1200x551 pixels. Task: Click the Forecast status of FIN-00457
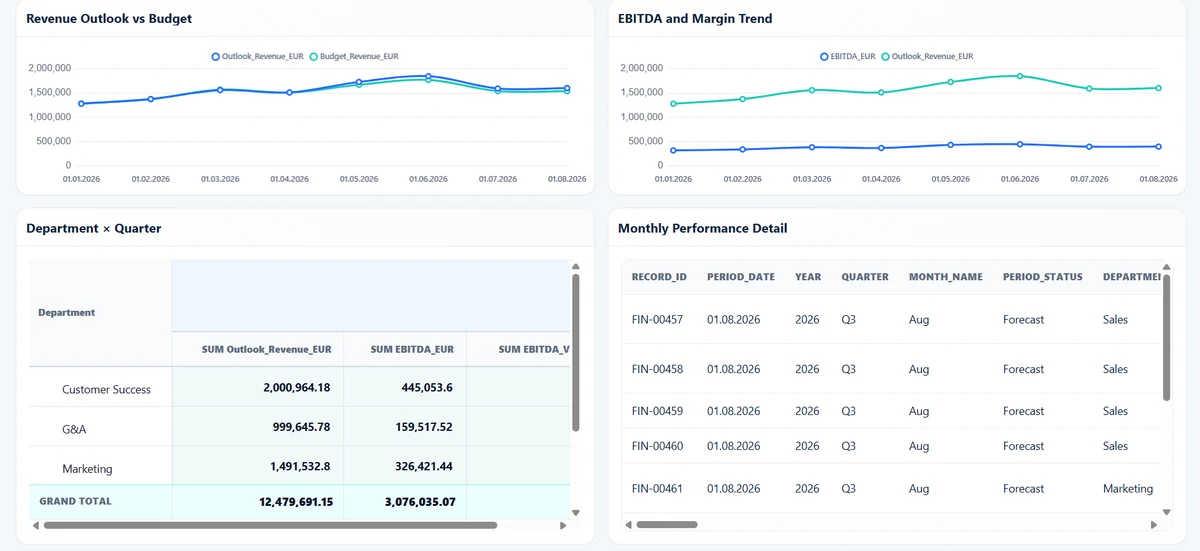[1023, 320]
